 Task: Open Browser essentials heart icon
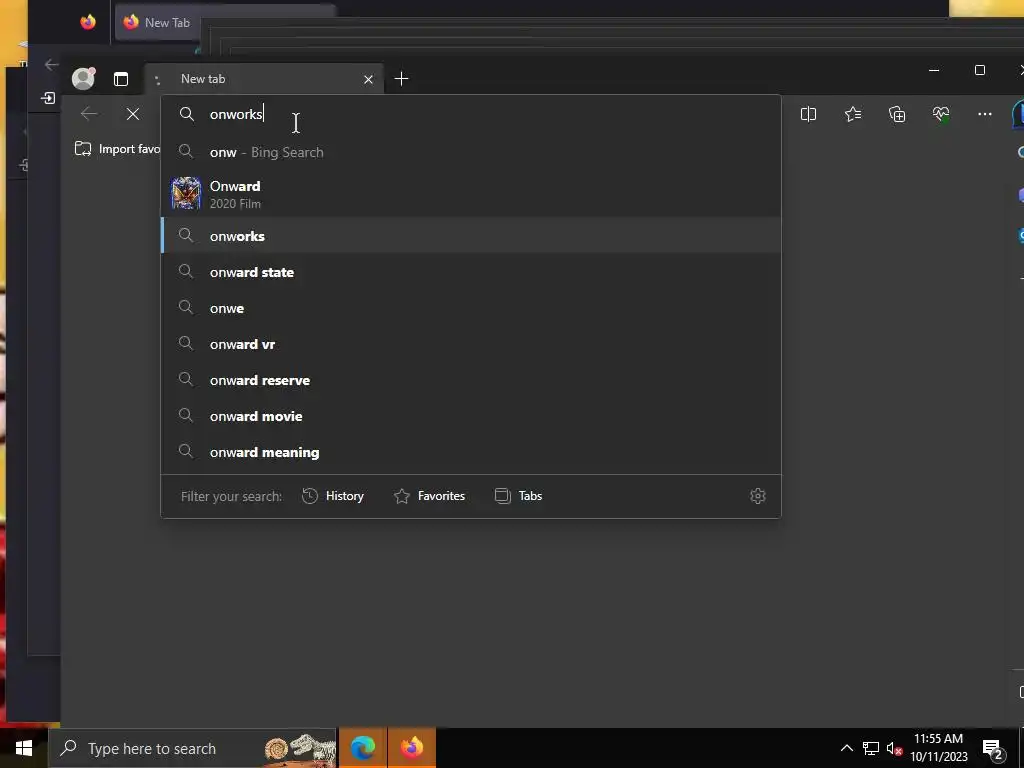pos(941,114)
